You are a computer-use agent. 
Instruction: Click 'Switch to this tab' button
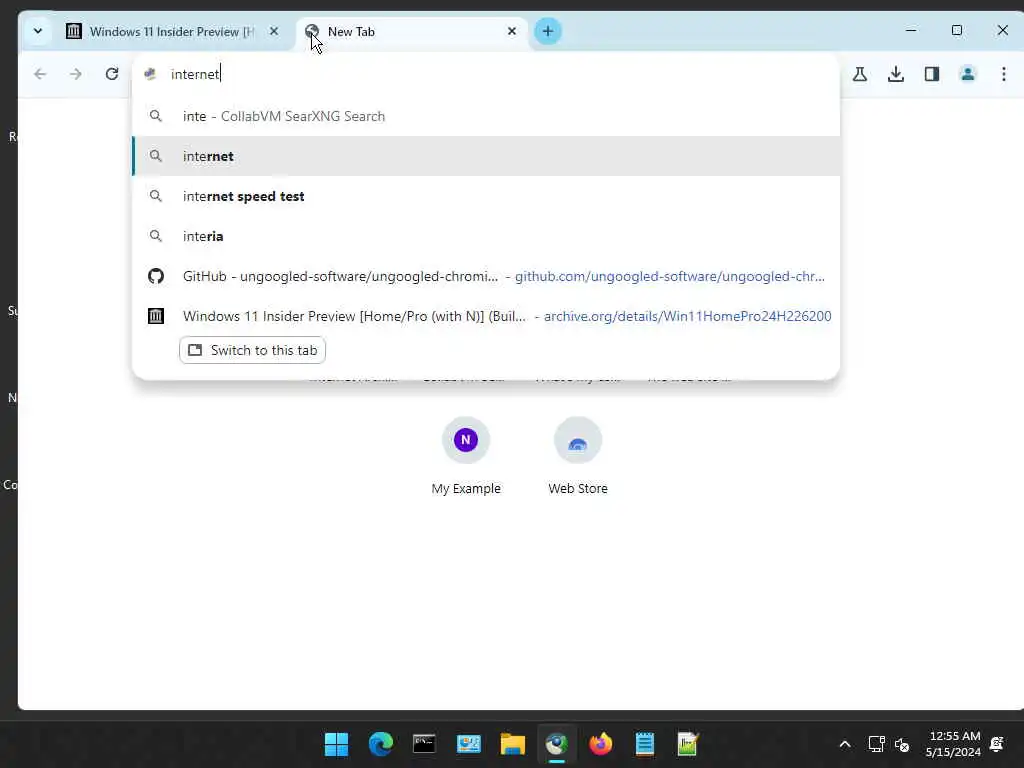coord(253,350)
